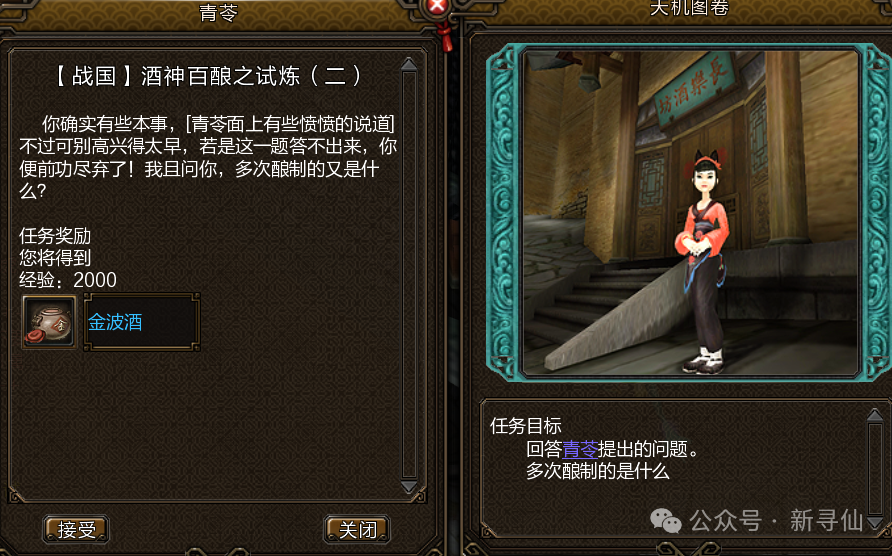Click the 长樂酒坊 signboard in the scene image
This screenshot has width=892, height=556.
(695, 88)
